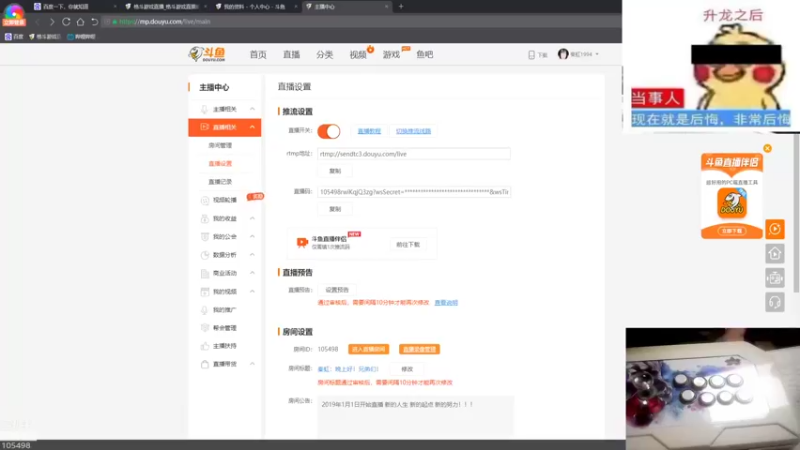Image resolution: width=800 pixels, height=450 pixels.
Task: Click the browser's colorful logo icon
Action: (14, 14)
